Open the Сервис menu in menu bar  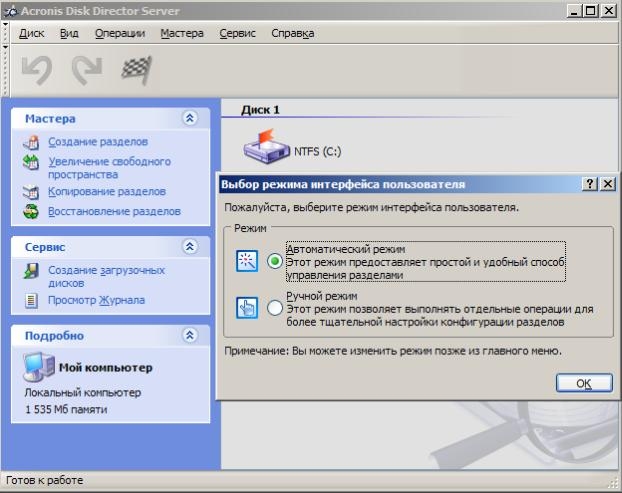[x=238, y=33]
